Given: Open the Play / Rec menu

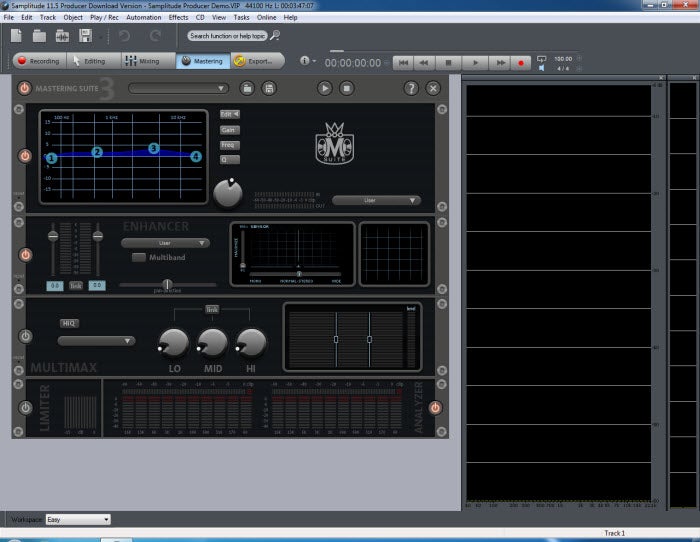Looking at the screenshot, I should pos(104,17).
